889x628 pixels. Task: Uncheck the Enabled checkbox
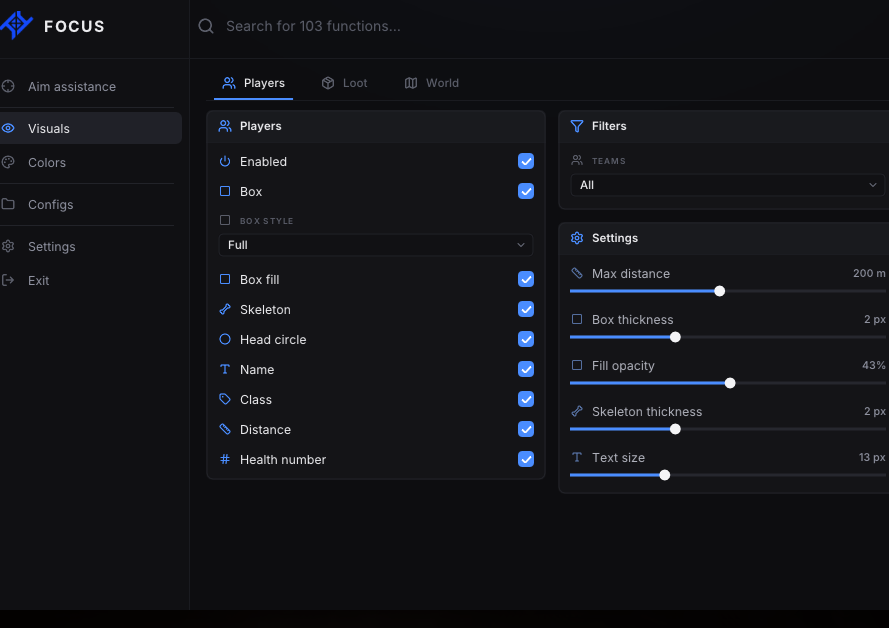tap(526, 161)
